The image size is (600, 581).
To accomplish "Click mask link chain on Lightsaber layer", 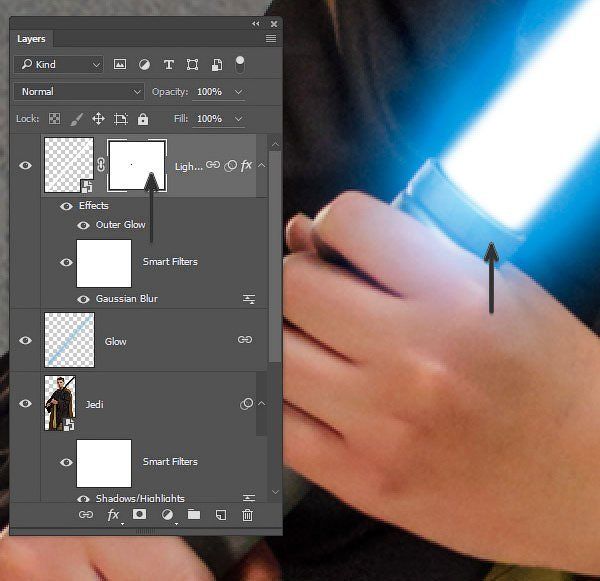I will pos(101,165).
